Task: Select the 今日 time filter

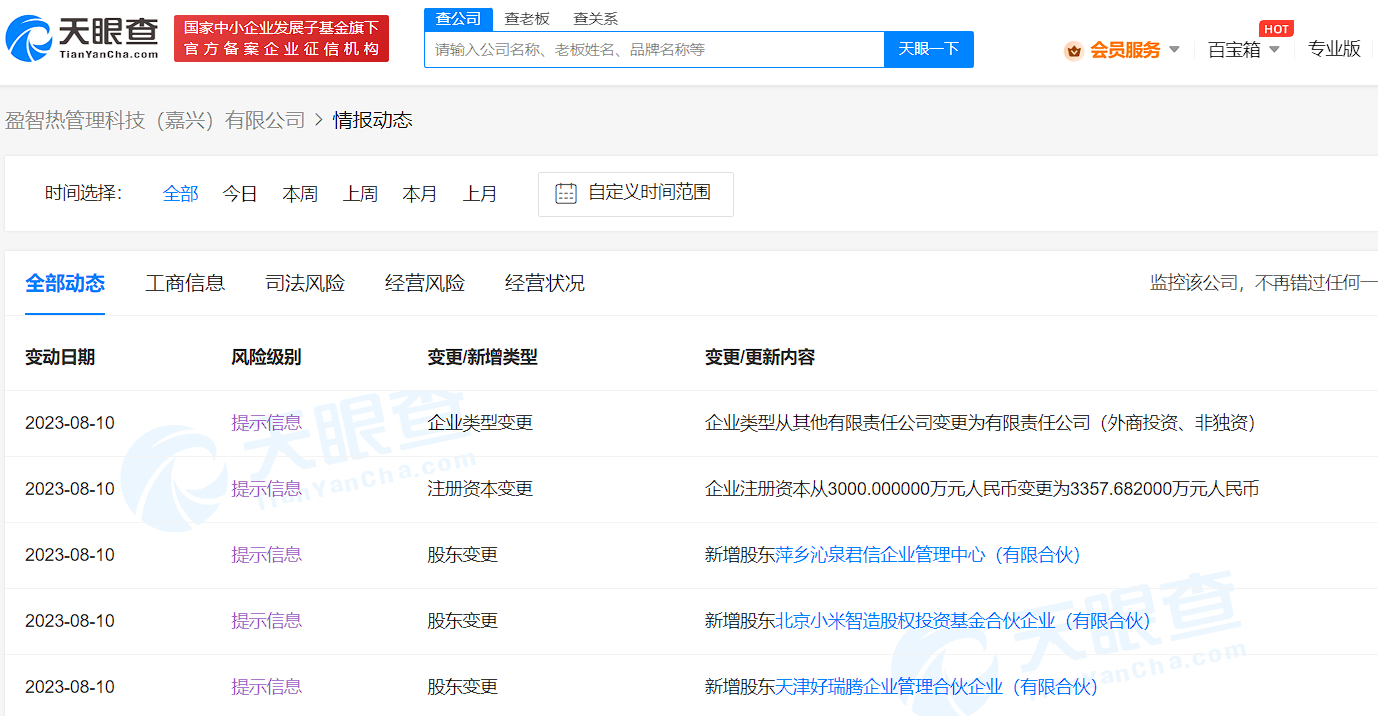Action: click(240, 194)
